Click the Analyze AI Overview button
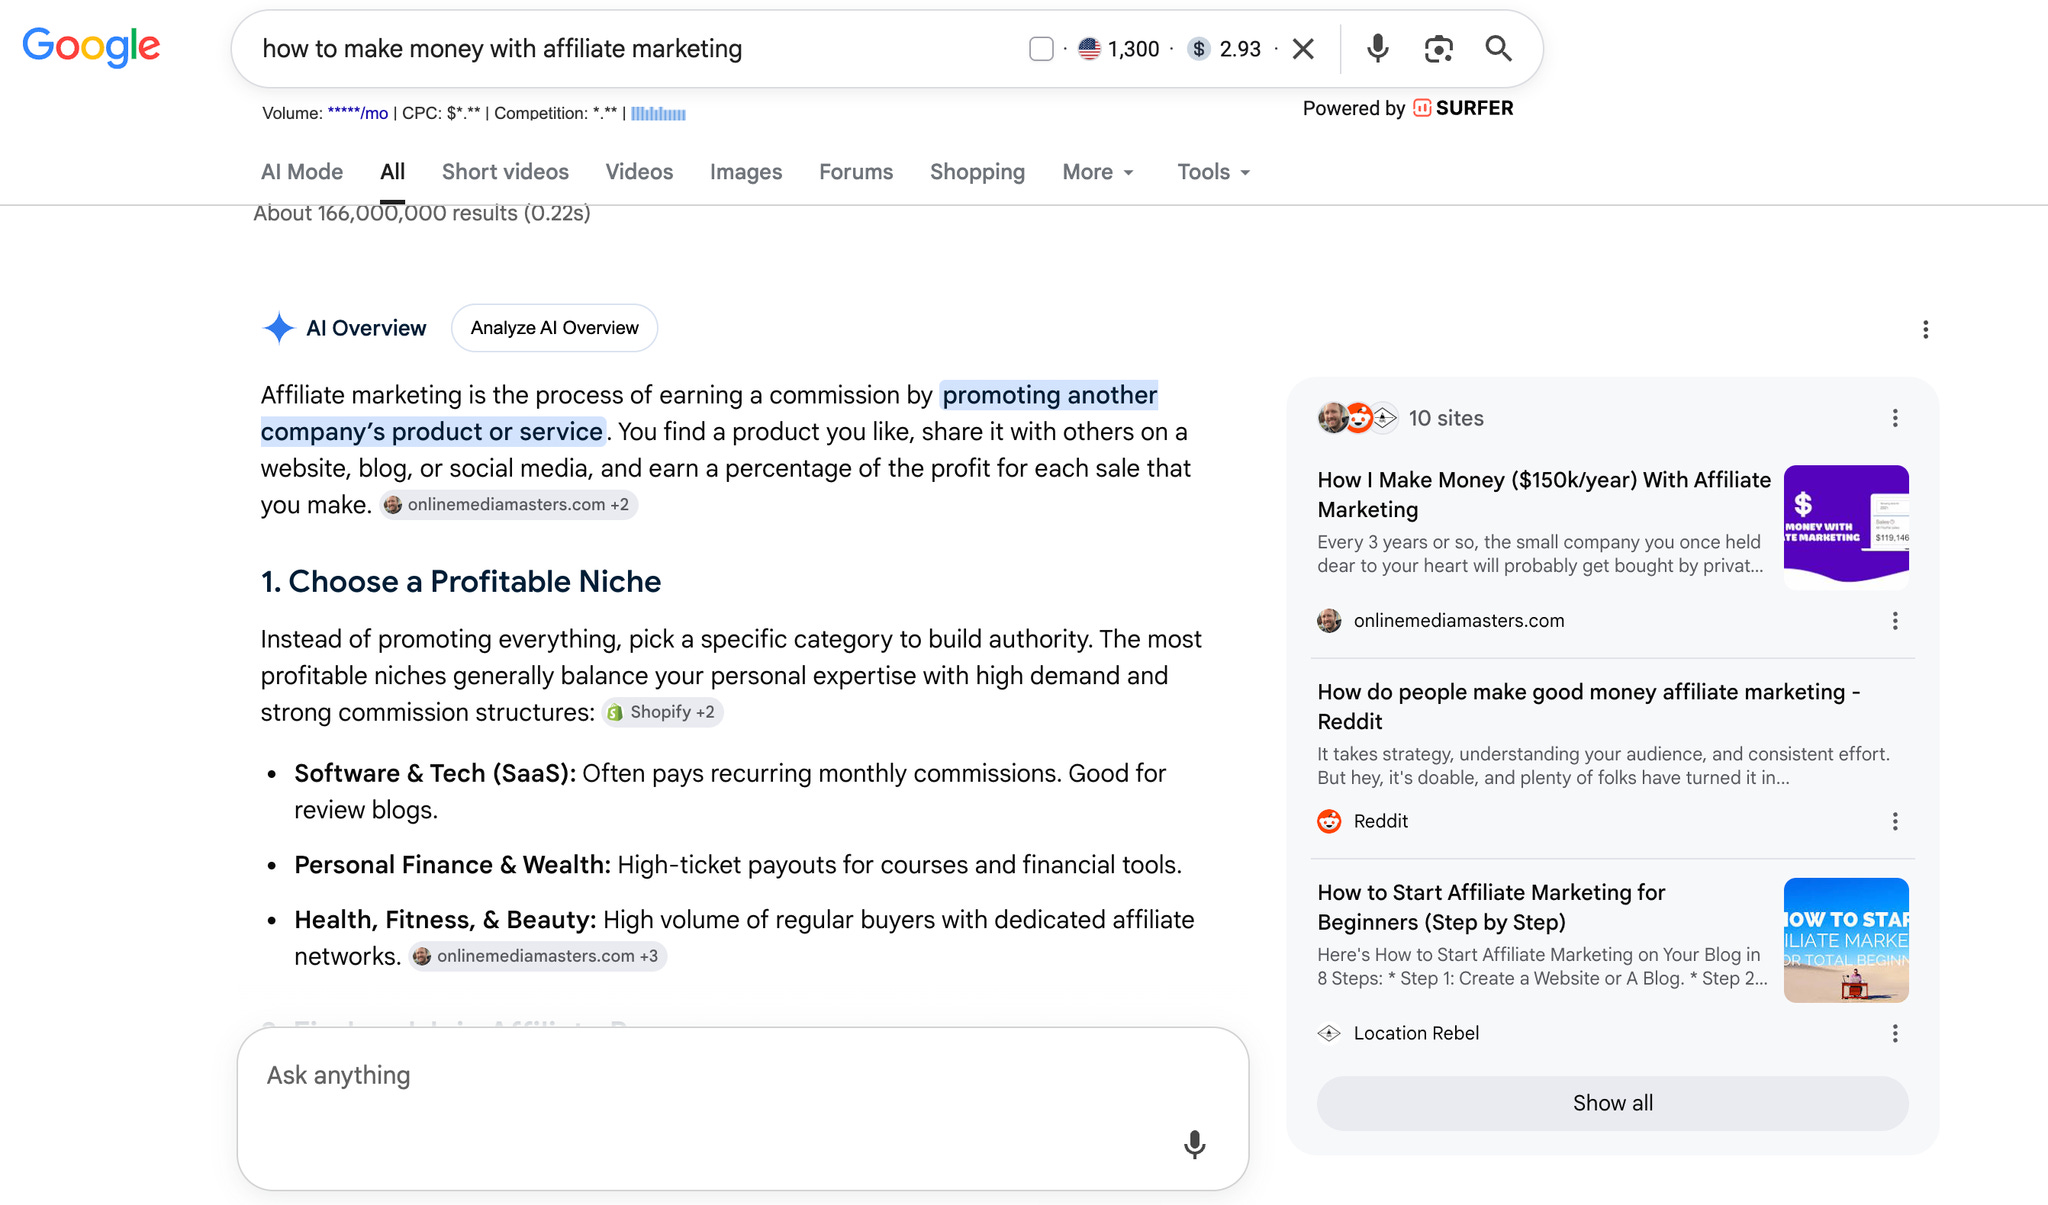The image size is (2048, 1205). 554,328
